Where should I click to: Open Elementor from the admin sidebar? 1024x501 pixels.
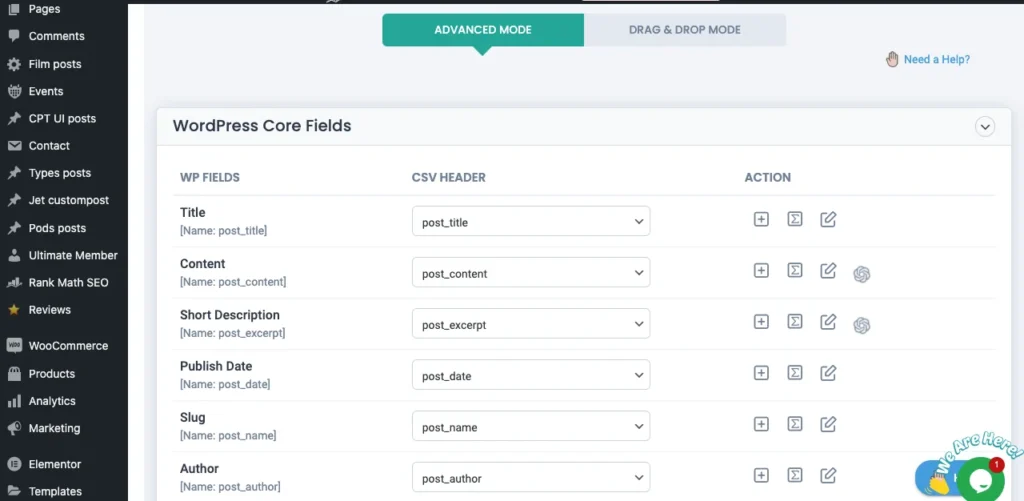click(55, 464)
